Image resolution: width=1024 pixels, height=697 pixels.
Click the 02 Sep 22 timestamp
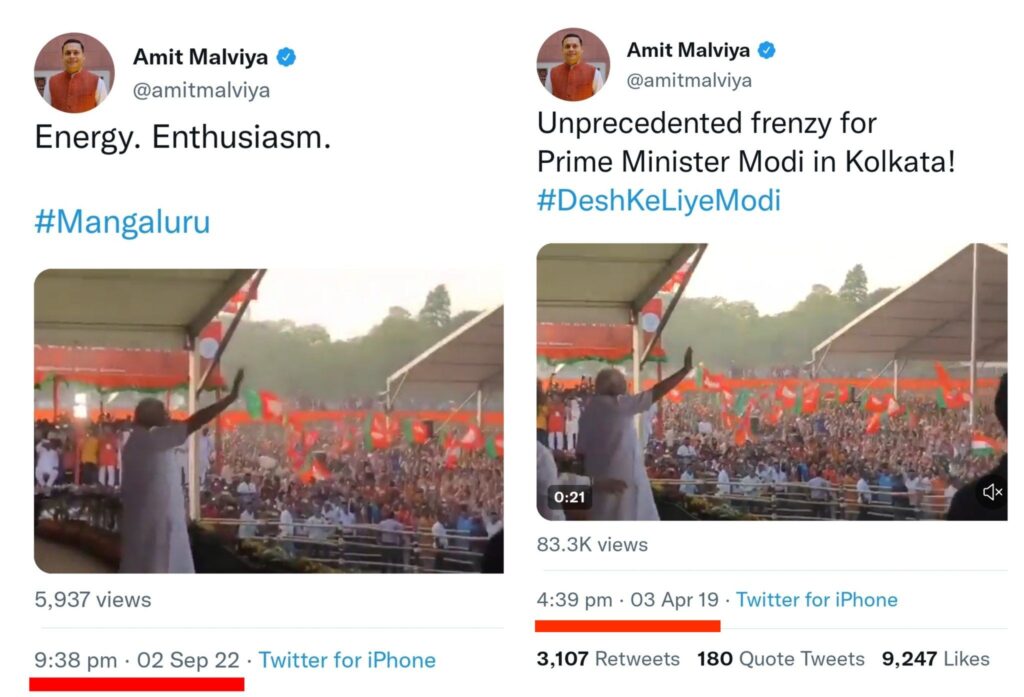tap(188, 660)
